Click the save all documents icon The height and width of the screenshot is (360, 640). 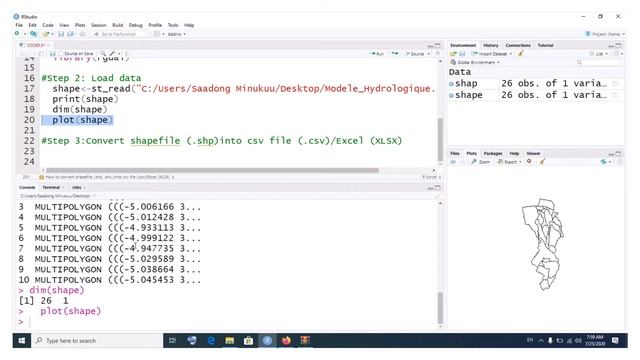click(x=71, y=34)
